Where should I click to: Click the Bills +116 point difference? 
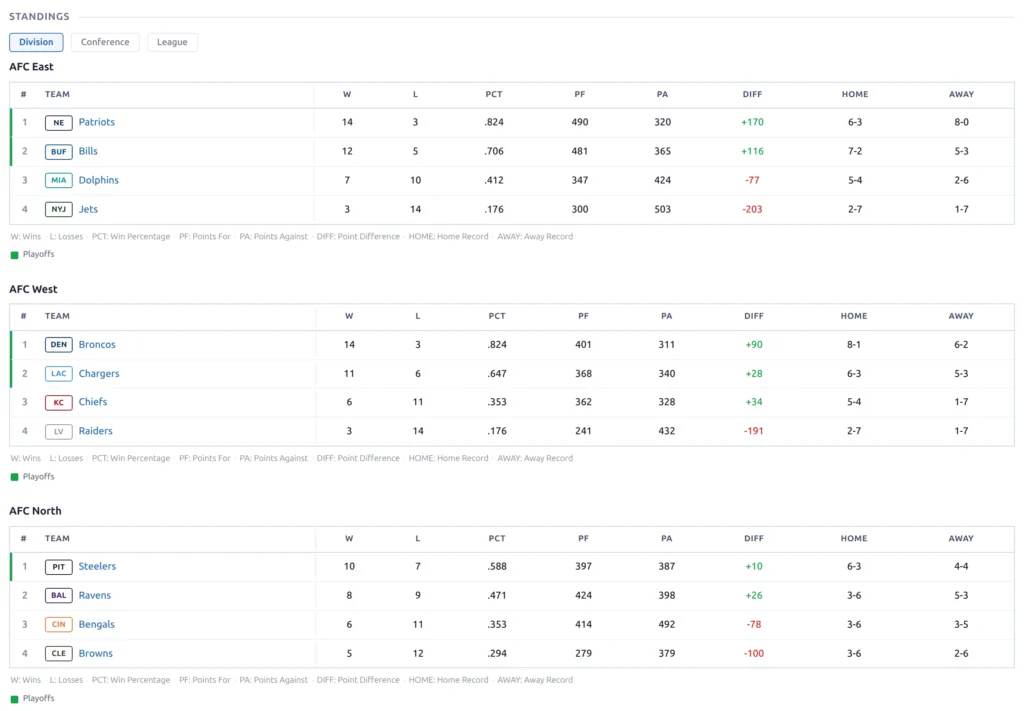pyautogui.click(x=752, y=151)
